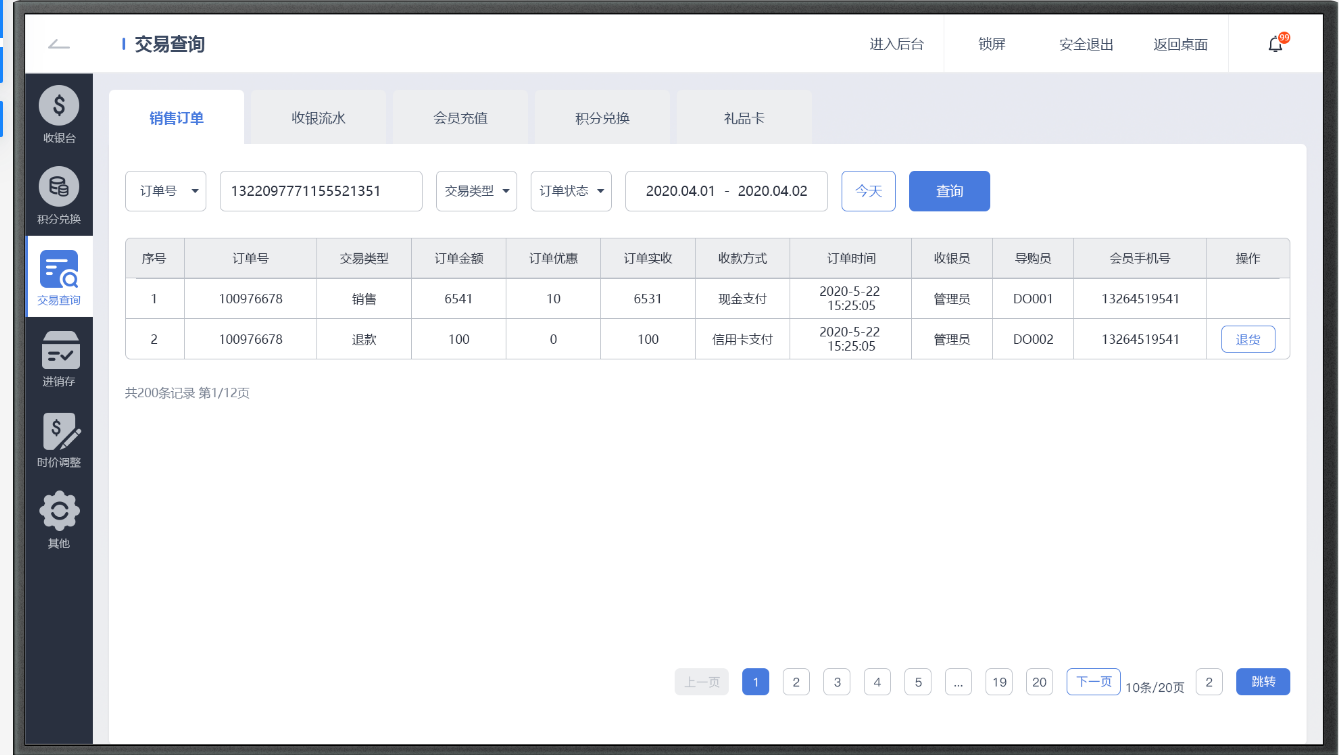Image resolution: width=1339 pixels, height=755 pixels.
Task: Click the 订单时间 column header
Action: [x=851, y=258]
